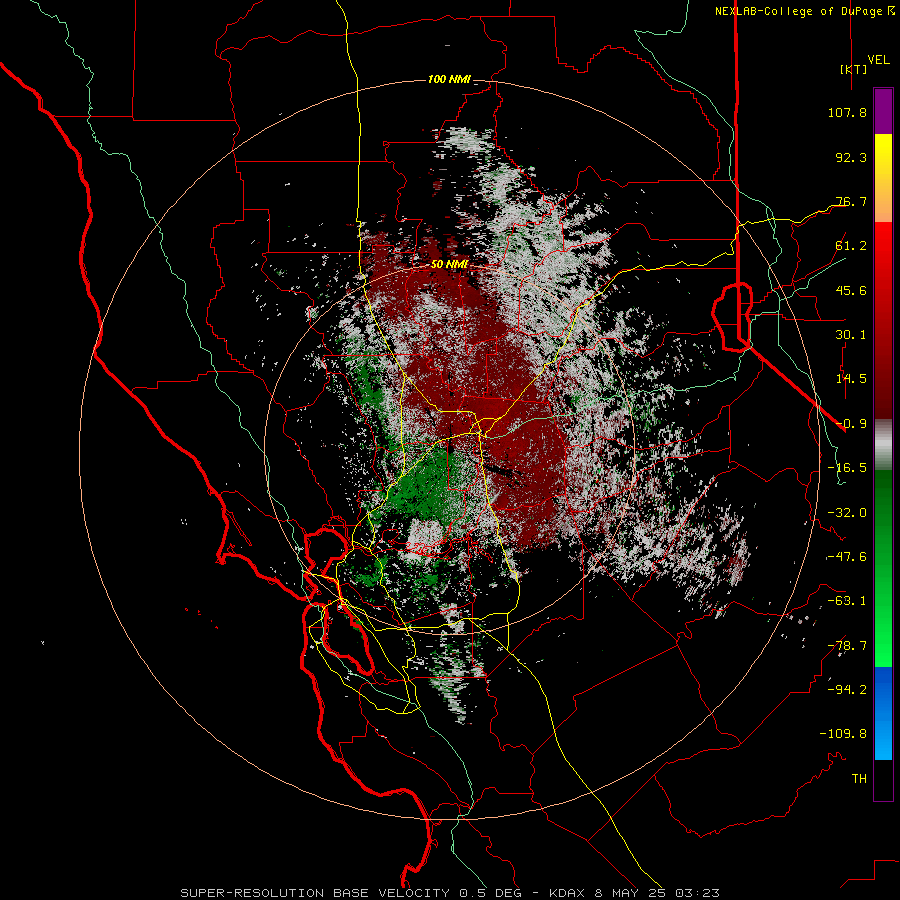
Task: Select the 14.5 legend value
Action: click(x=851, y=379)
